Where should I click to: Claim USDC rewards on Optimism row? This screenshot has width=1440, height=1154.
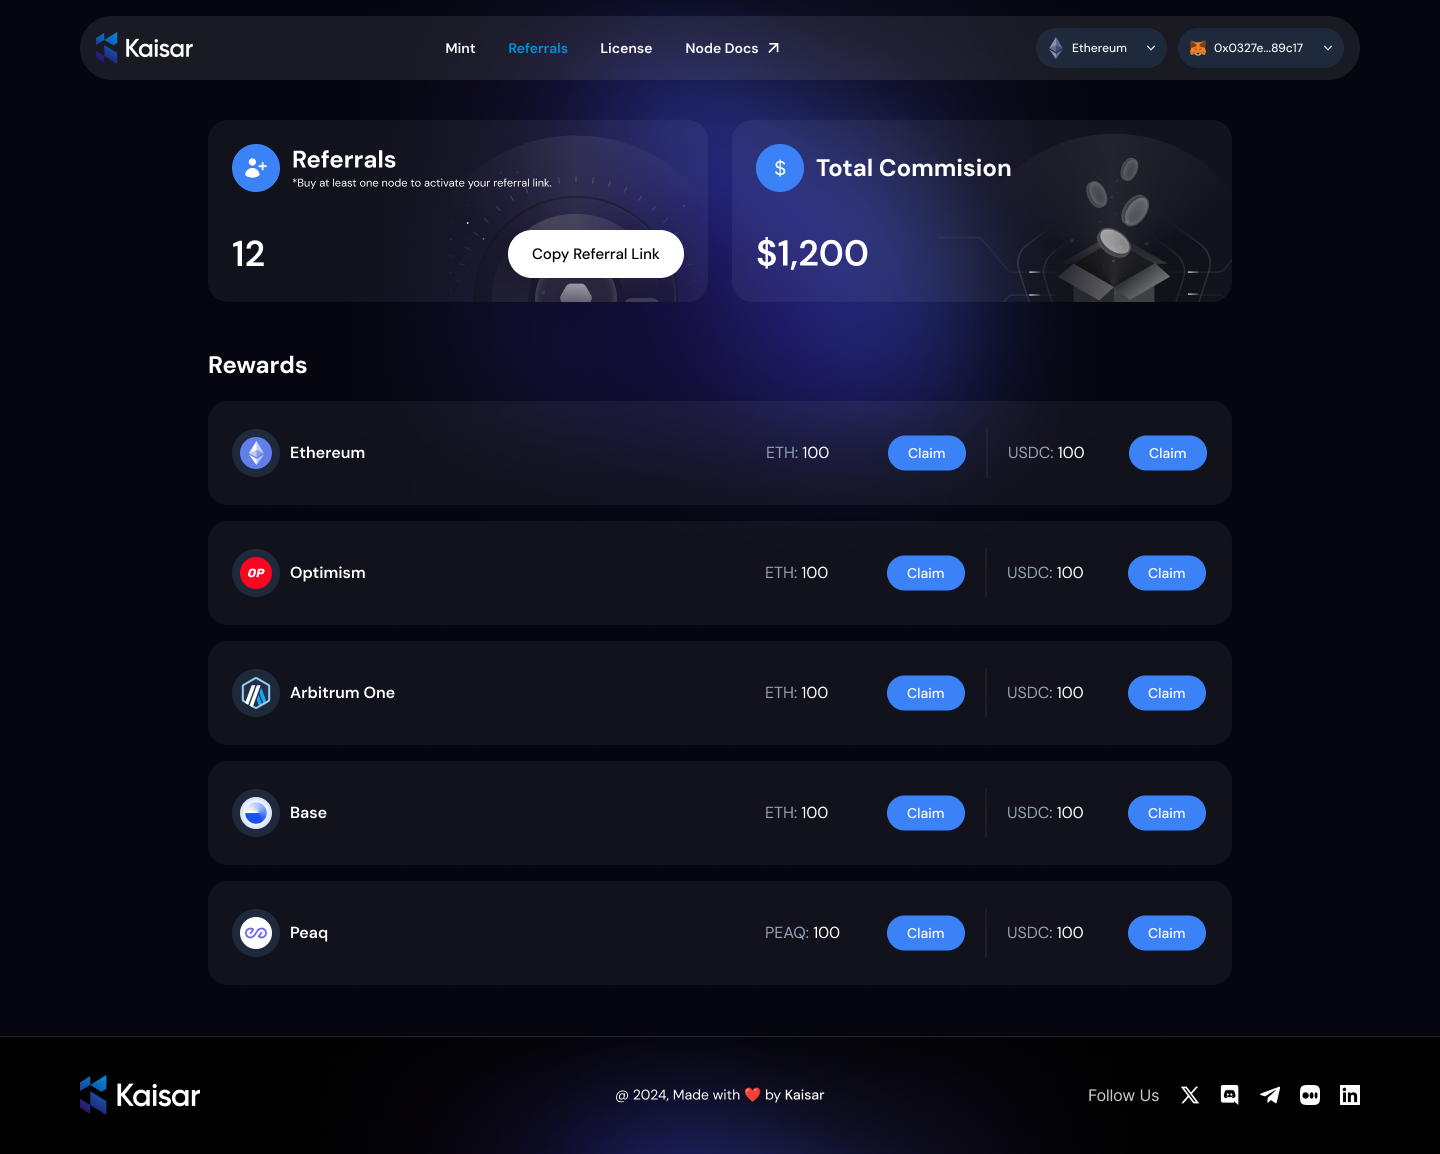pos(1167,573)
